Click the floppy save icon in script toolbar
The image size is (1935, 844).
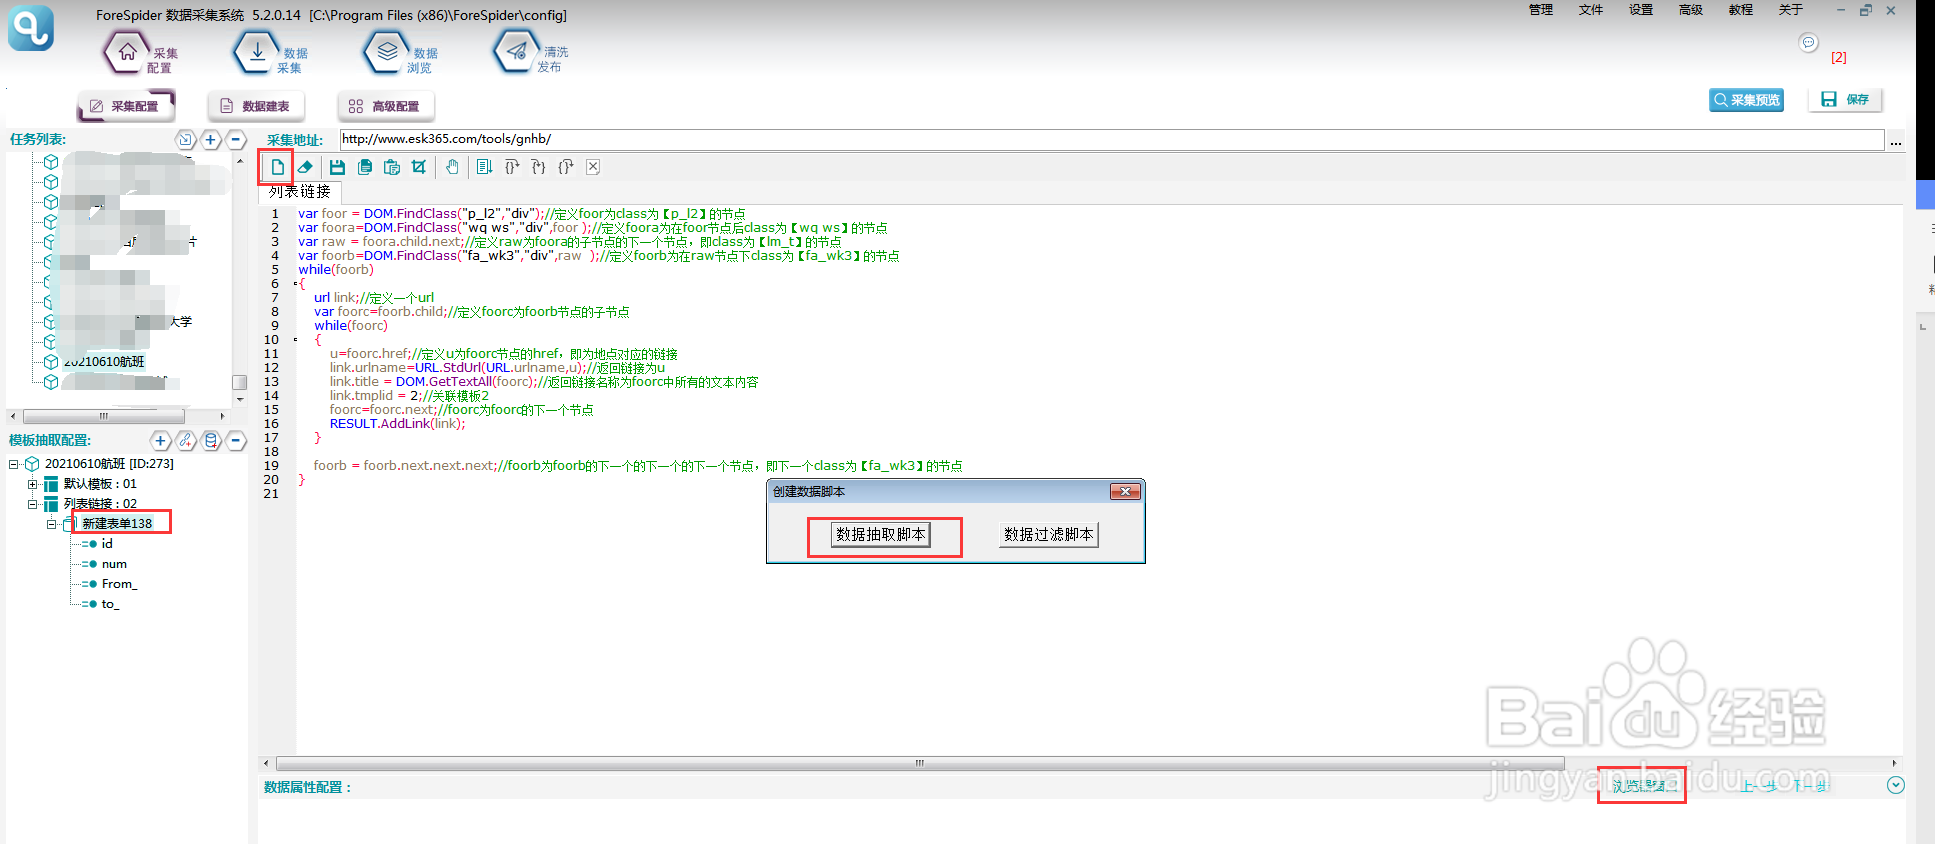pyautogui.click(x=337, y=167)
